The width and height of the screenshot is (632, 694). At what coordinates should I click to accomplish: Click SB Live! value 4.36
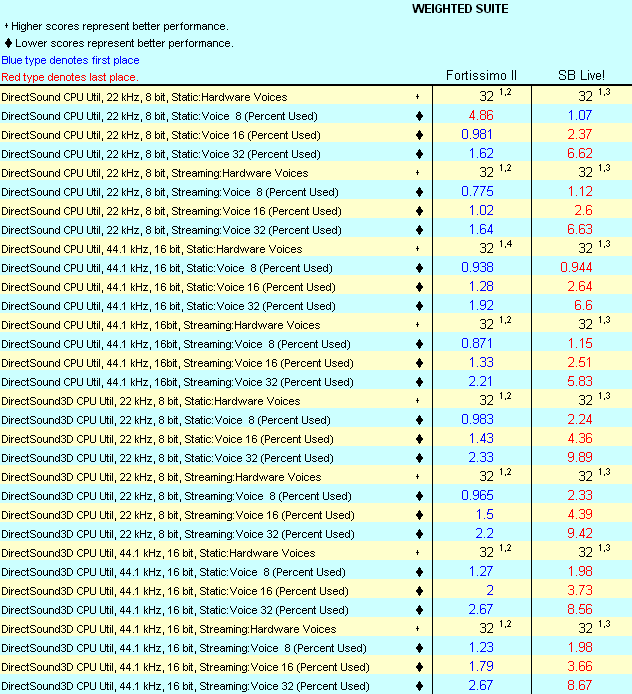point(580,439)
